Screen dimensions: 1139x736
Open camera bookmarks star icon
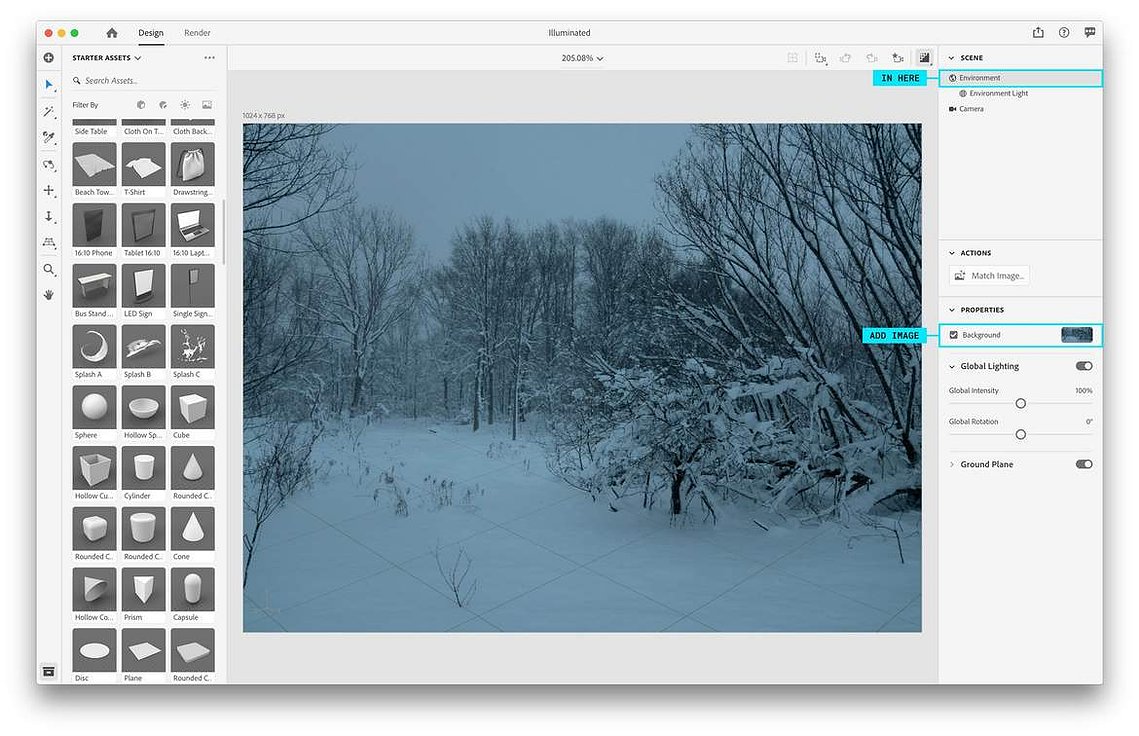click(898, 58)
